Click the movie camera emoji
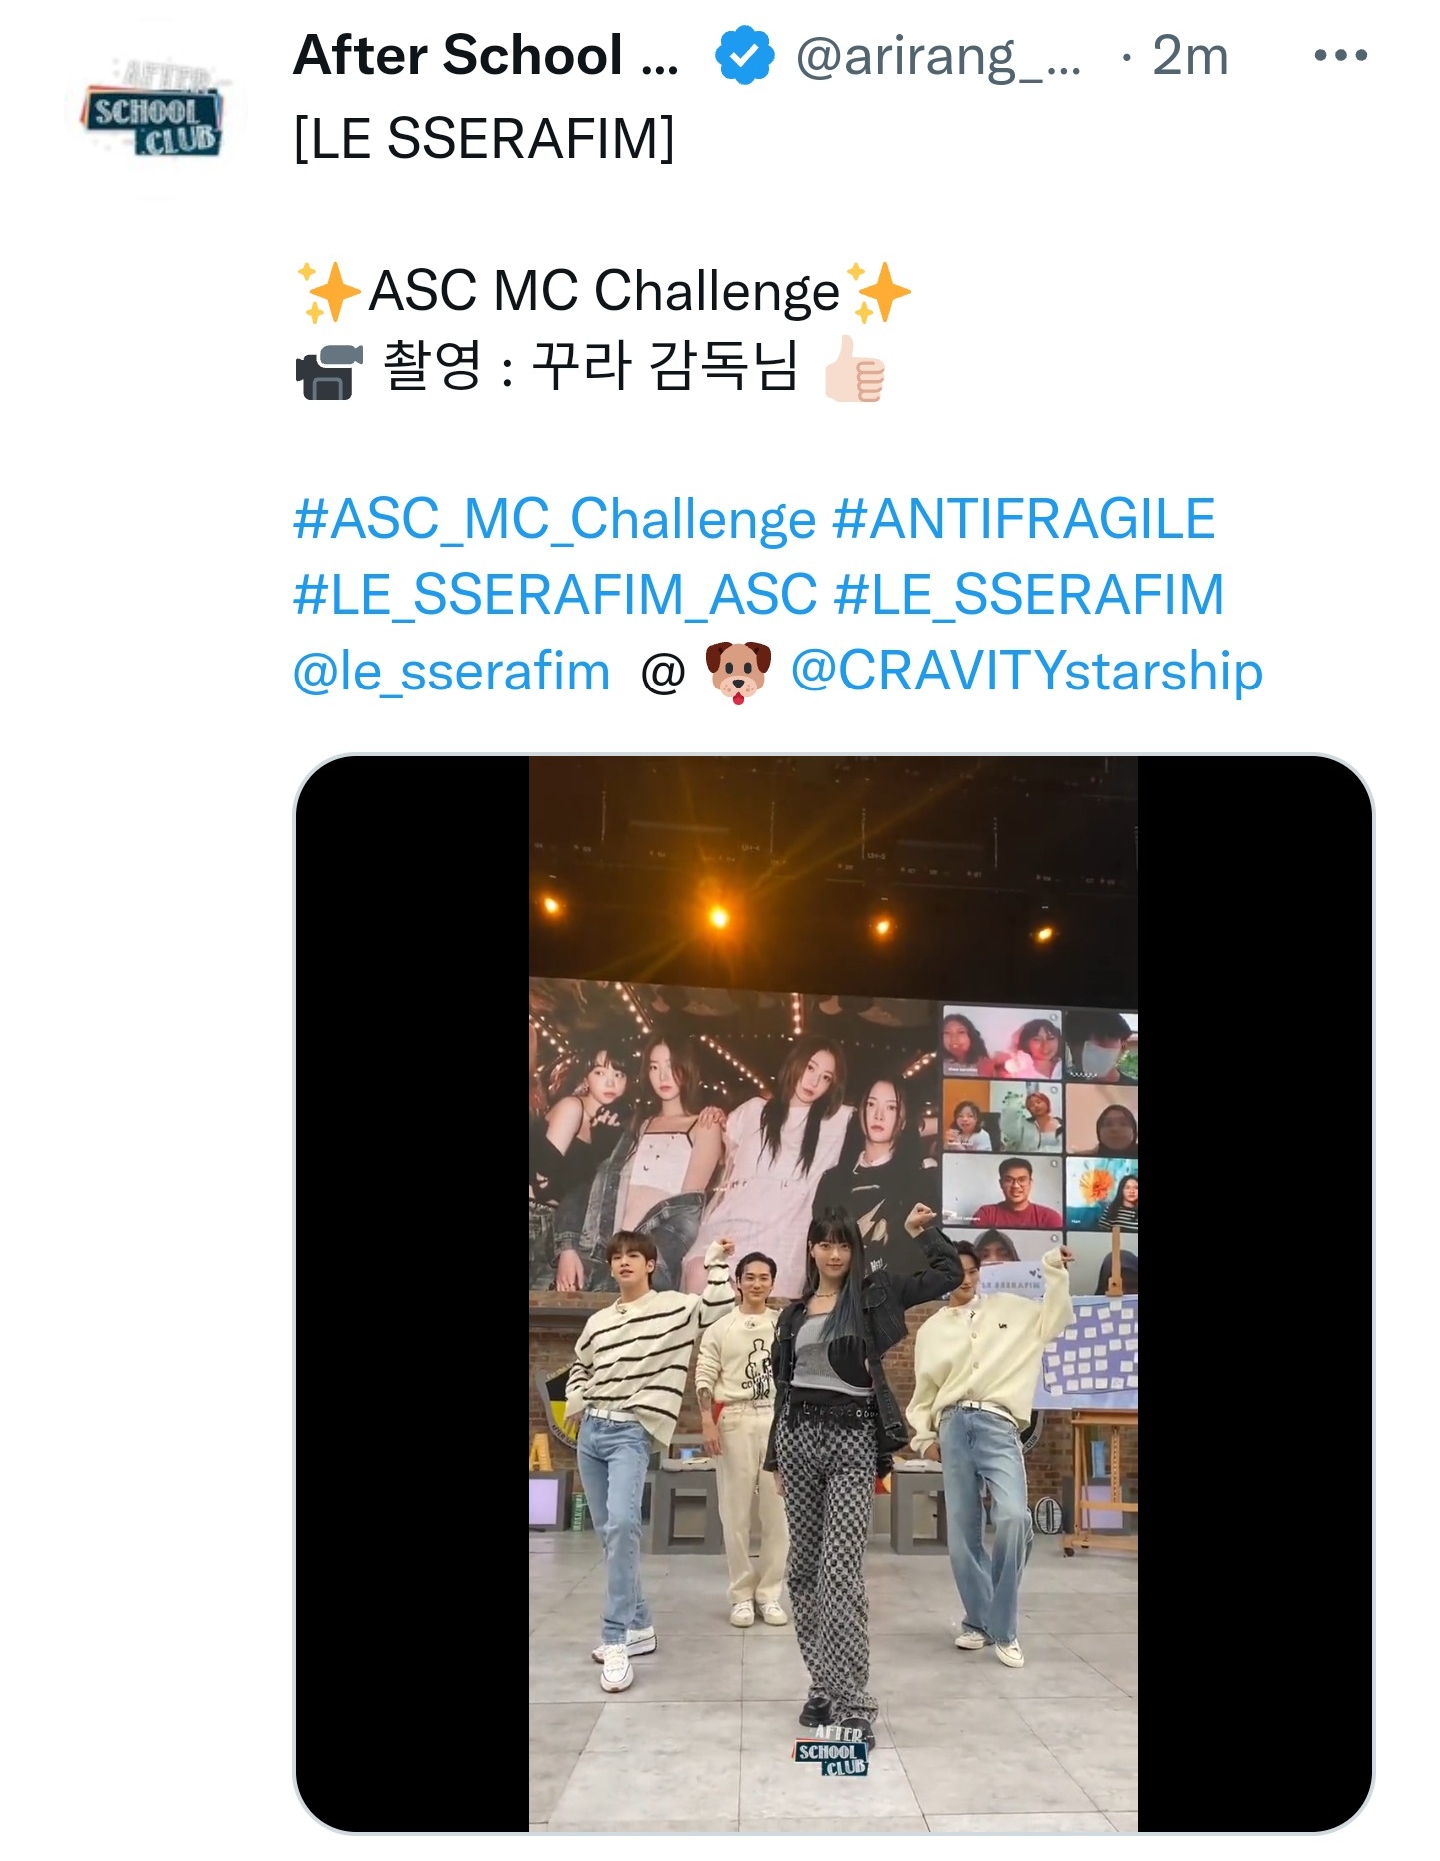 coord(328,371)
